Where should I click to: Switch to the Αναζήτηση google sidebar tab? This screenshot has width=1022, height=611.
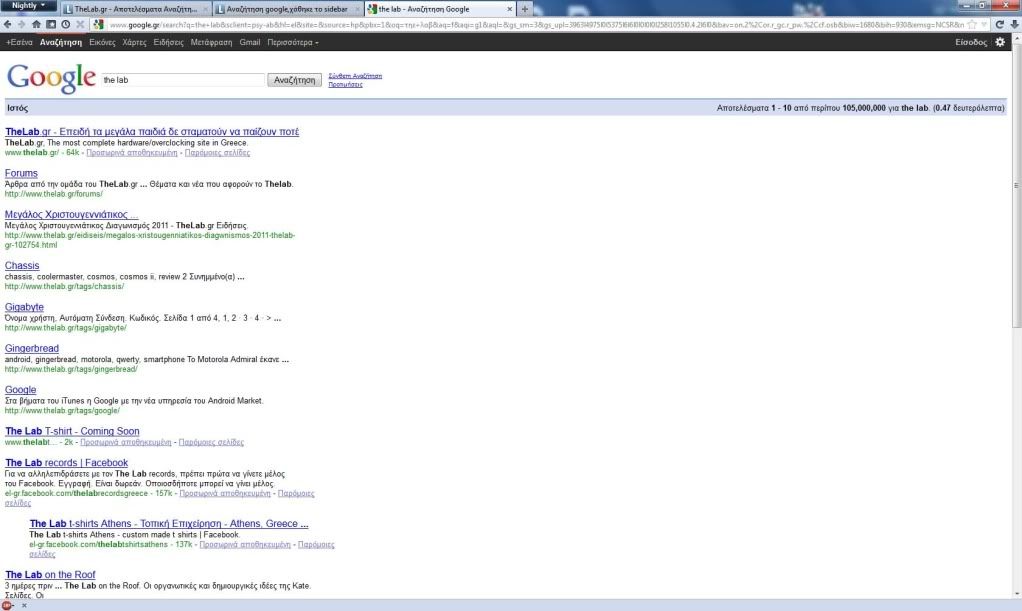[x=288, y=9]
